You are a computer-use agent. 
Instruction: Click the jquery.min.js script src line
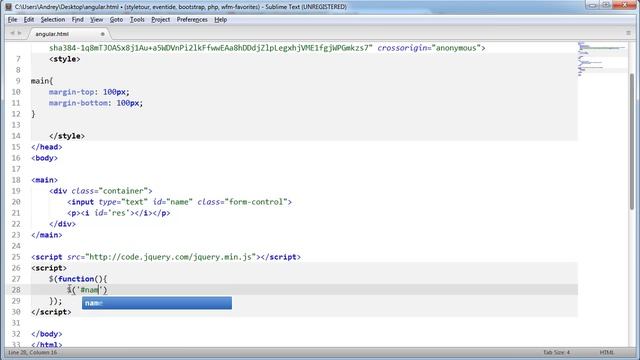click(166, 257)
